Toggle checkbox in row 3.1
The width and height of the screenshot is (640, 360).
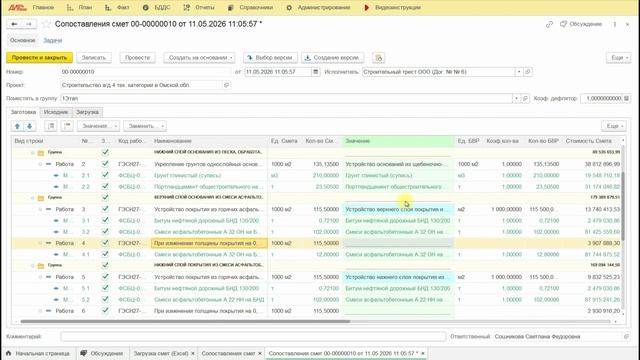(105, 220)
